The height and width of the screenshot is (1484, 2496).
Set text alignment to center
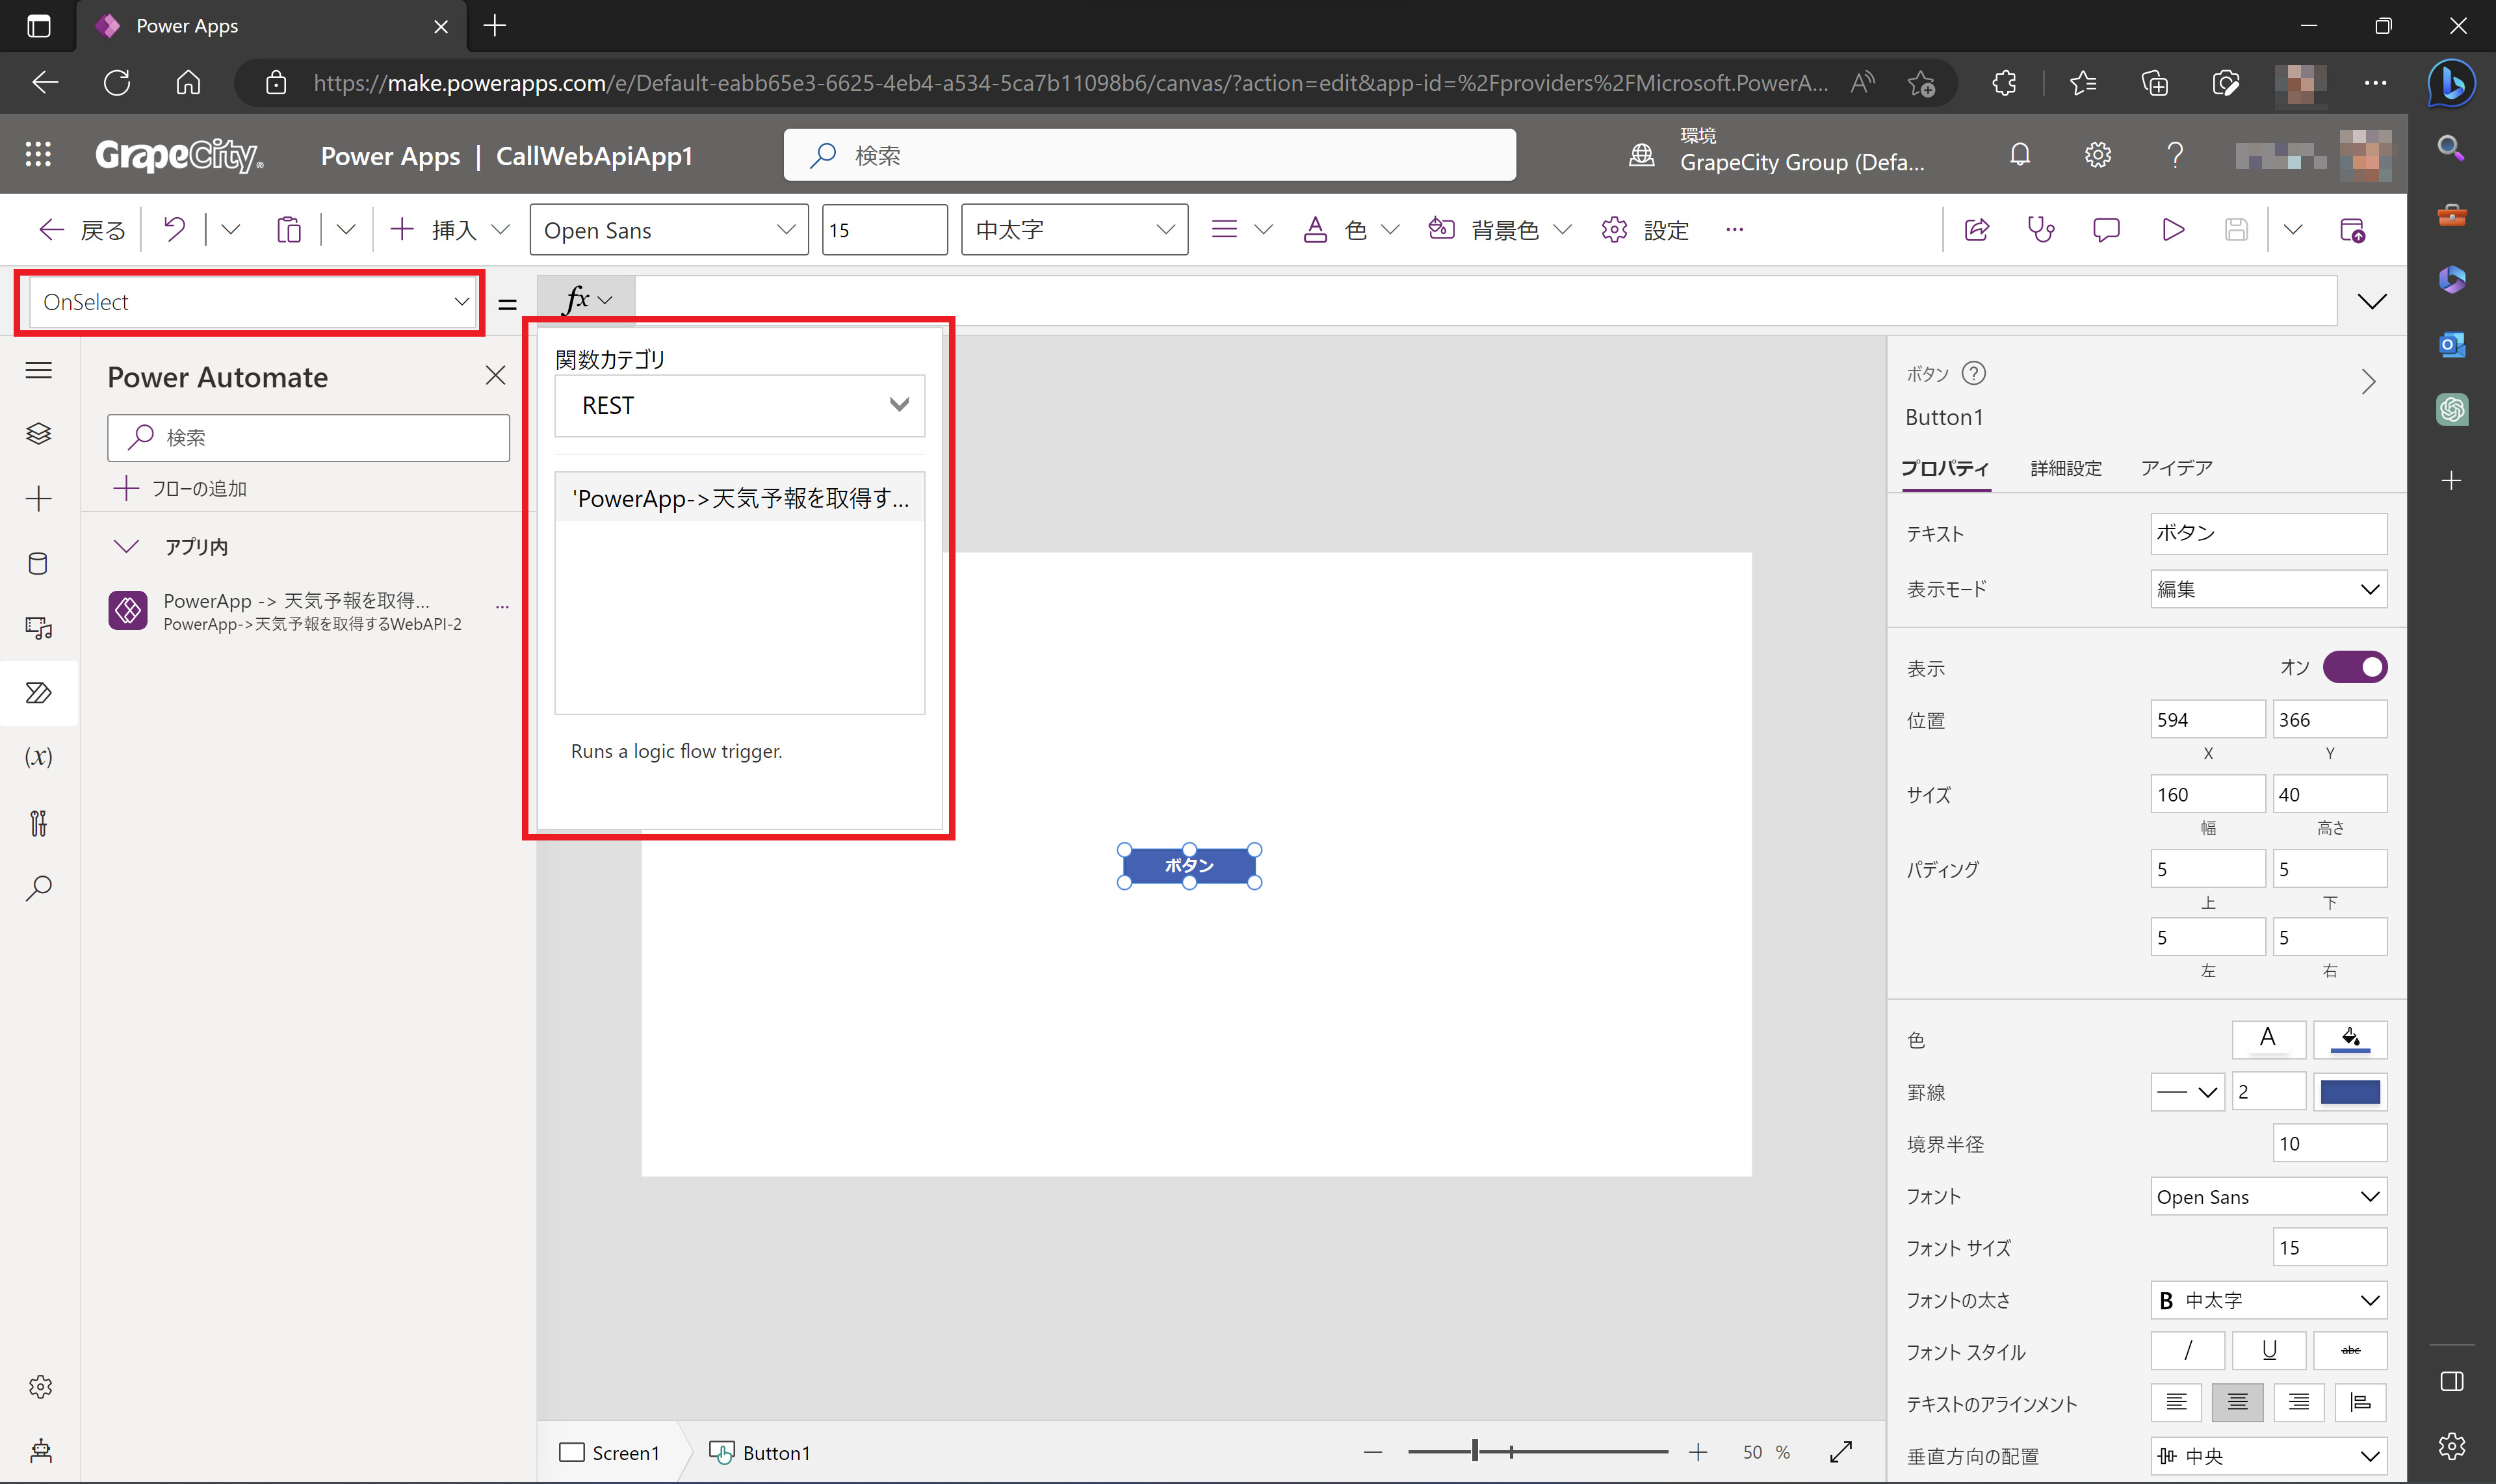tap(2237, 1402)
